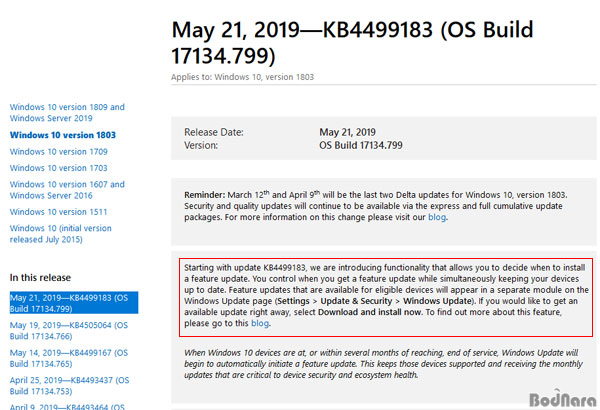Click the 'In this release' heading
Screen dimensions: 600x410
click(x=40, y=278)
